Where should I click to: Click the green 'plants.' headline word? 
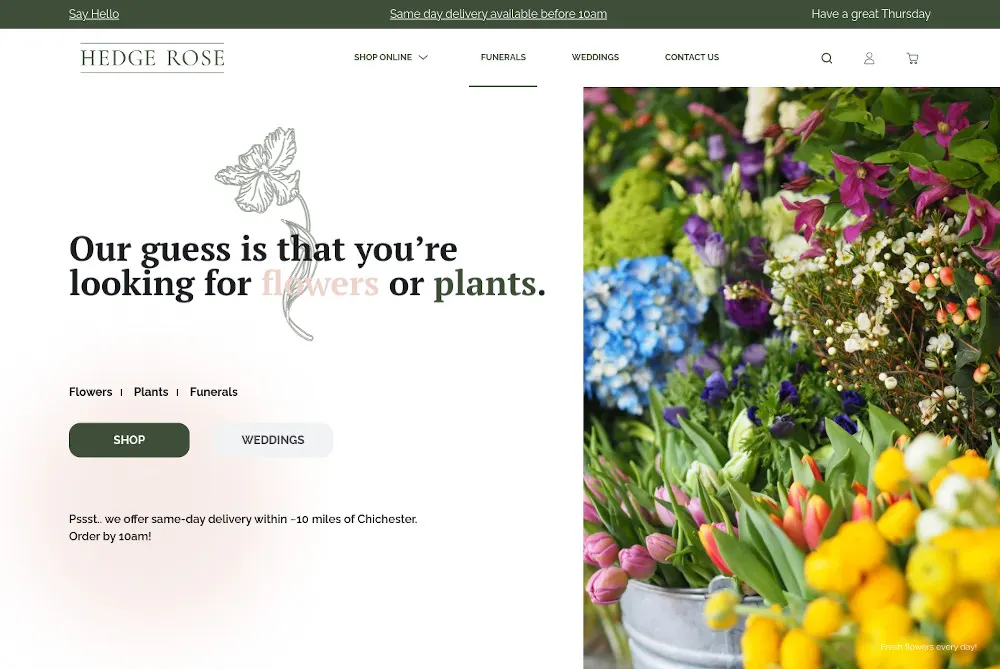point(490,284)
